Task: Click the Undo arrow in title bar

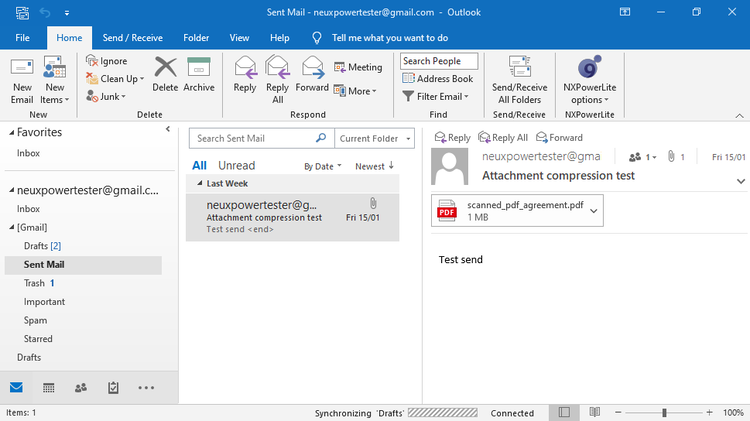Action: tap(45, 12)
